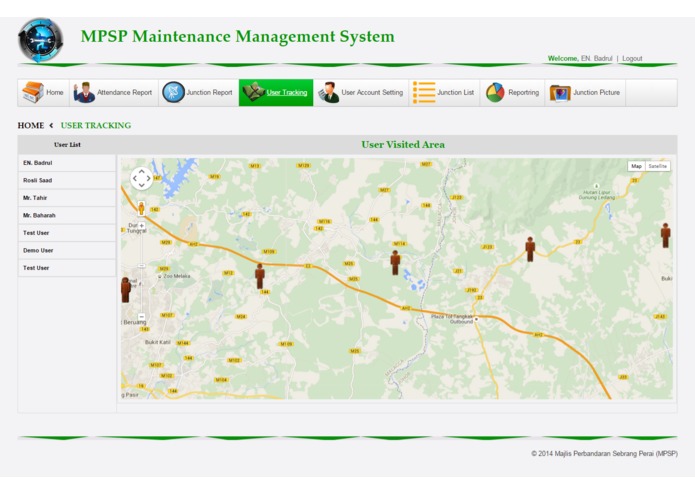Click the Junction Report round icon

pyautogui.click(x=173, y=92)
